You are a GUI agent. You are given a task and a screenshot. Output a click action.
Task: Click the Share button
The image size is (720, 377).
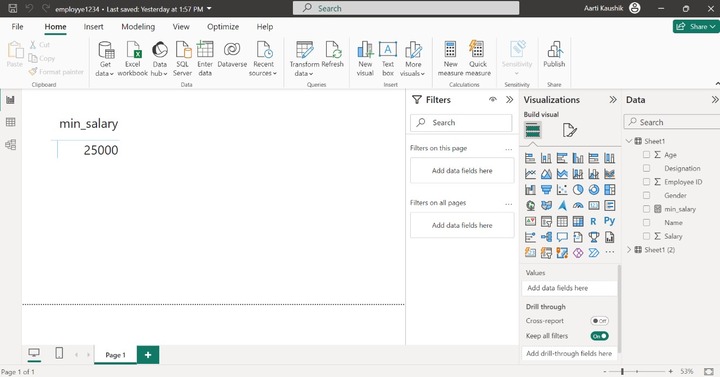[696, 27]
